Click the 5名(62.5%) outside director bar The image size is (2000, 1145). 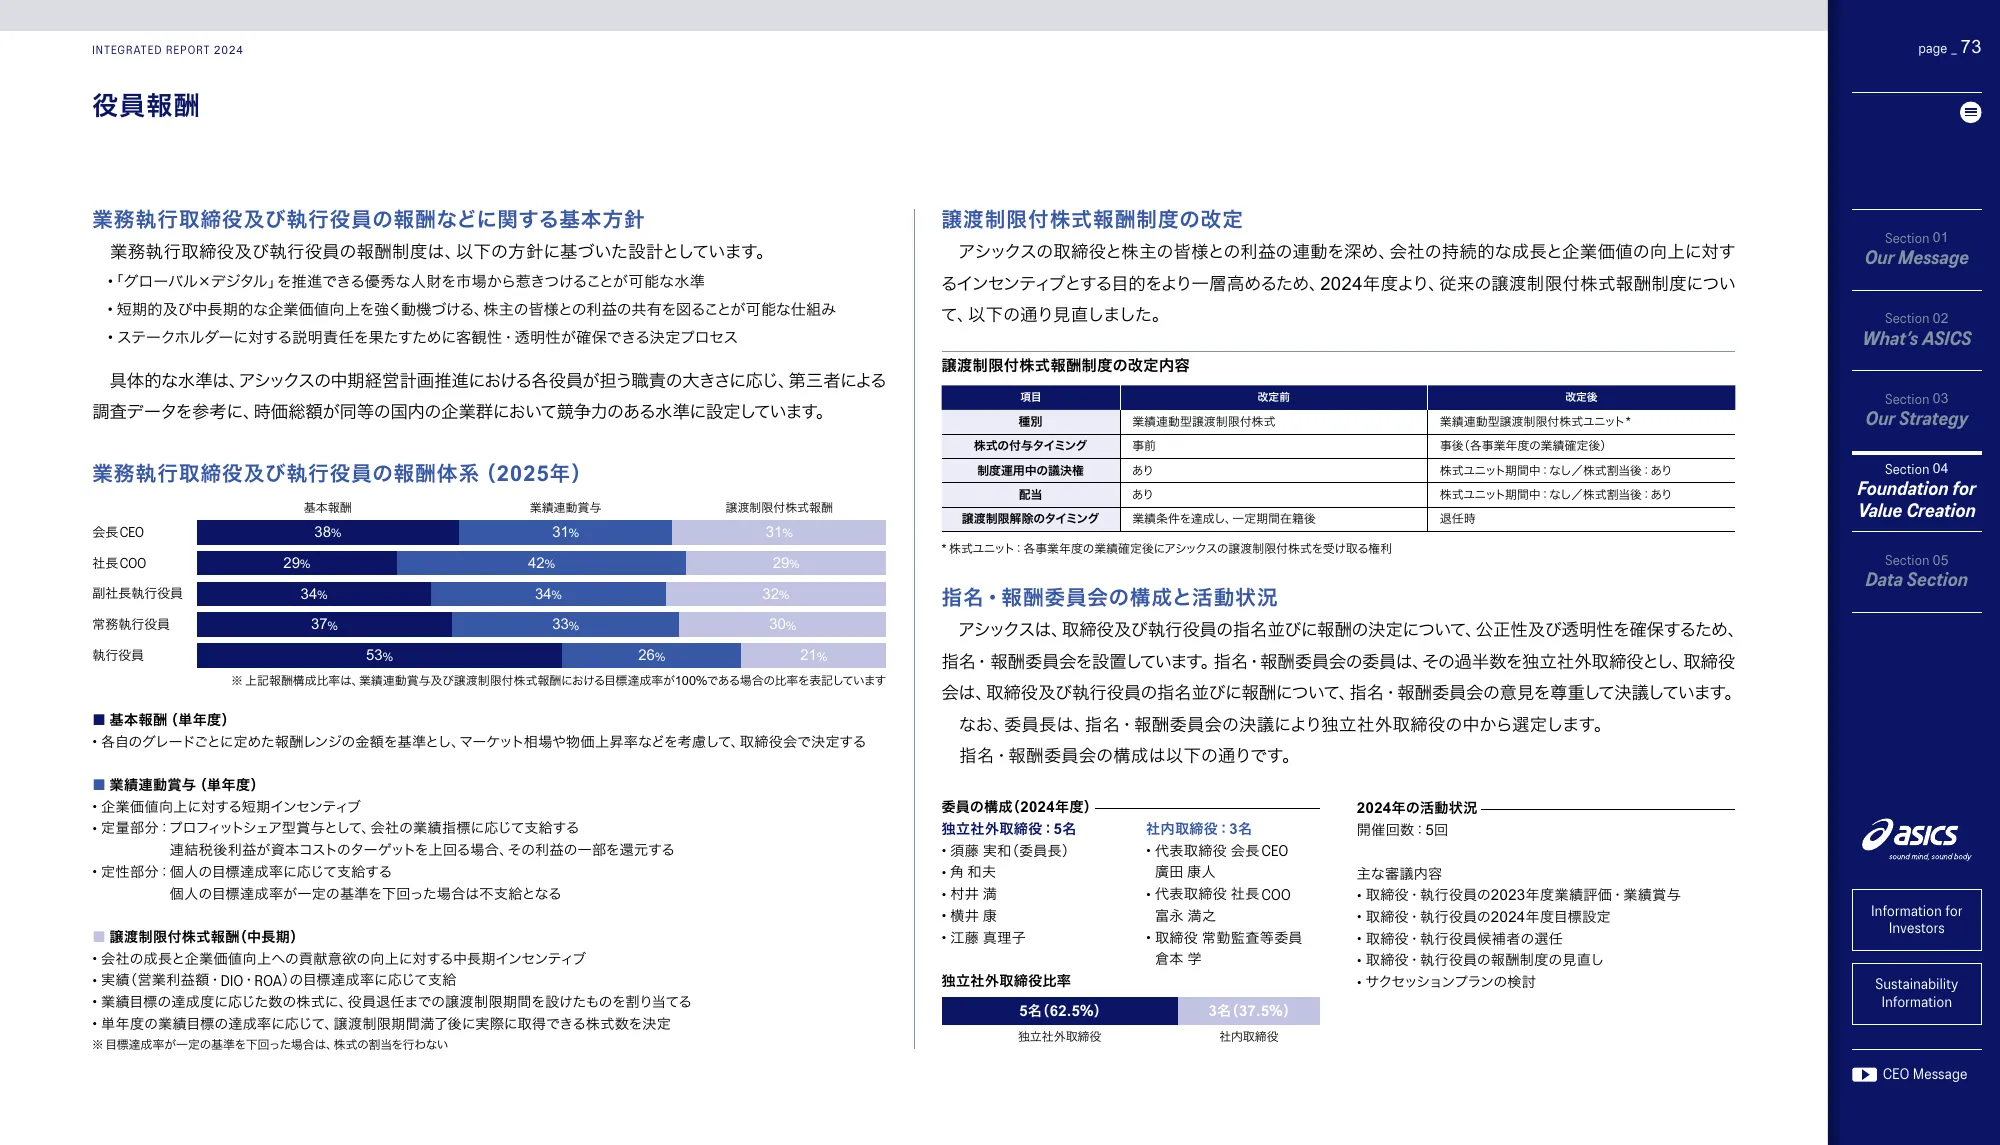tap(1059, 1011)
